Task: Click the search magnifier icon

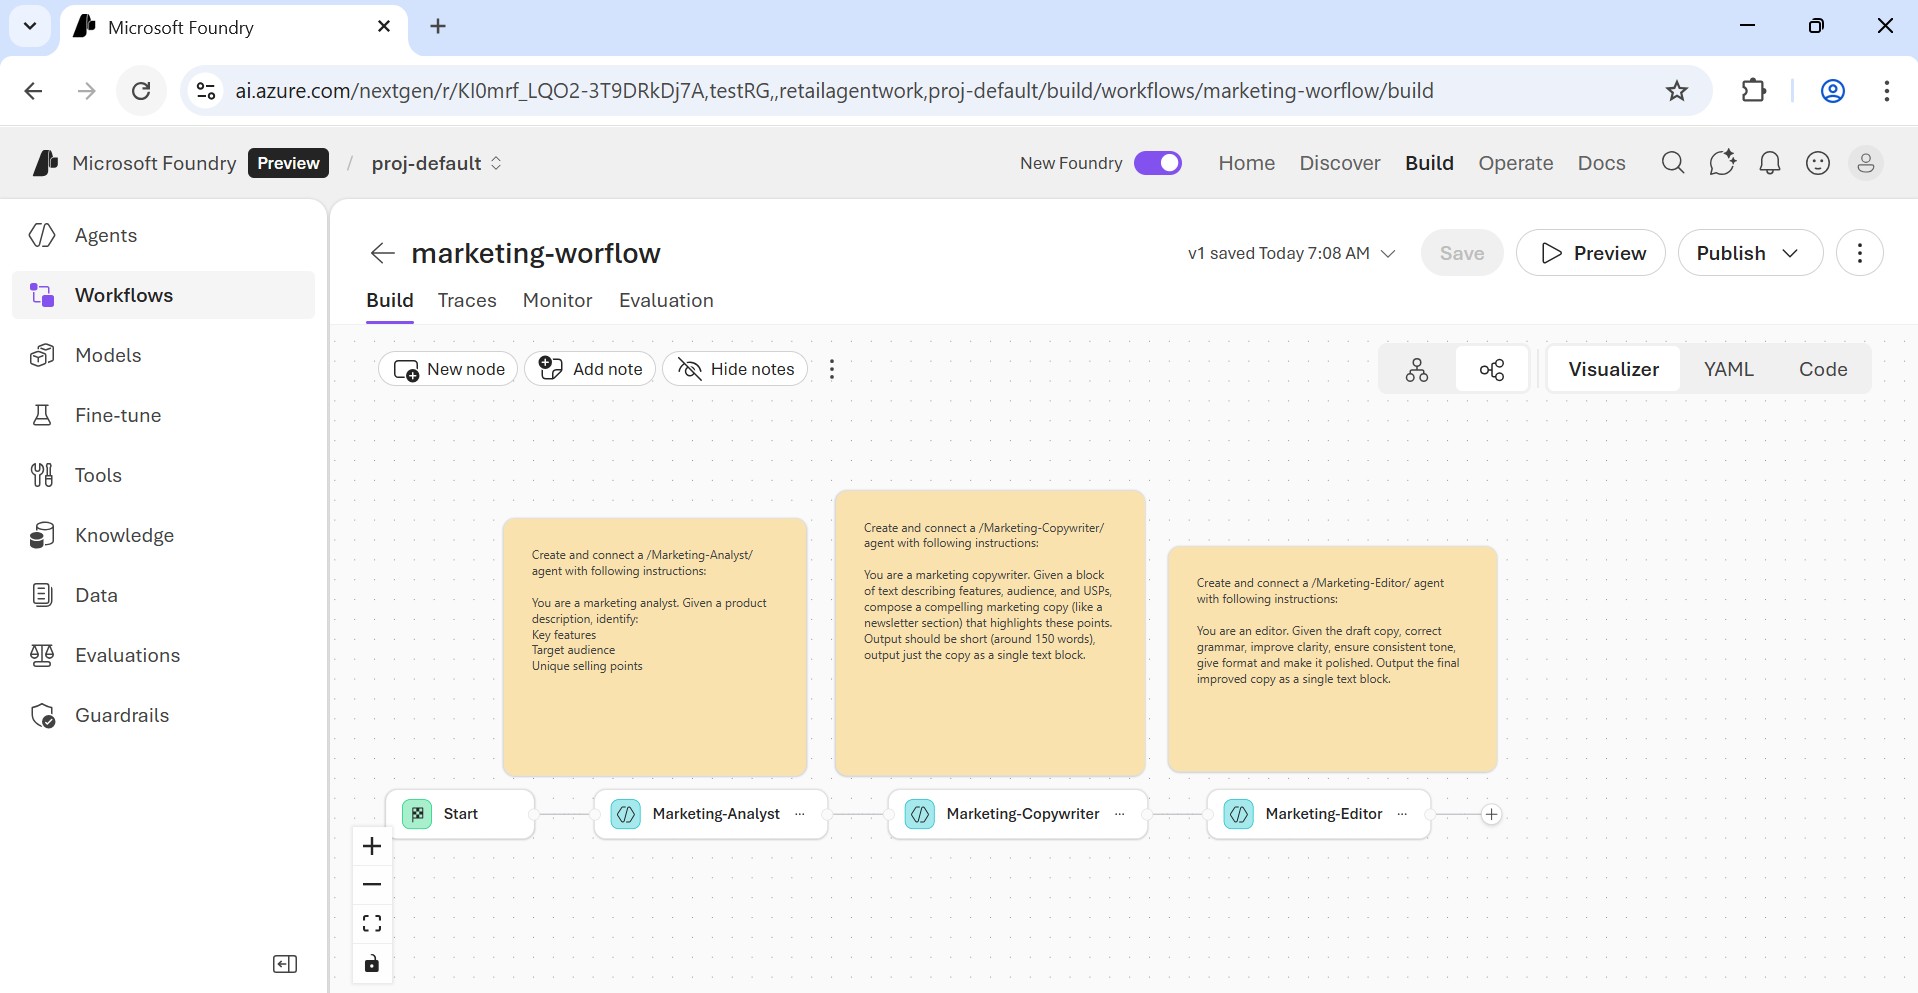Action: point(1672,163)
